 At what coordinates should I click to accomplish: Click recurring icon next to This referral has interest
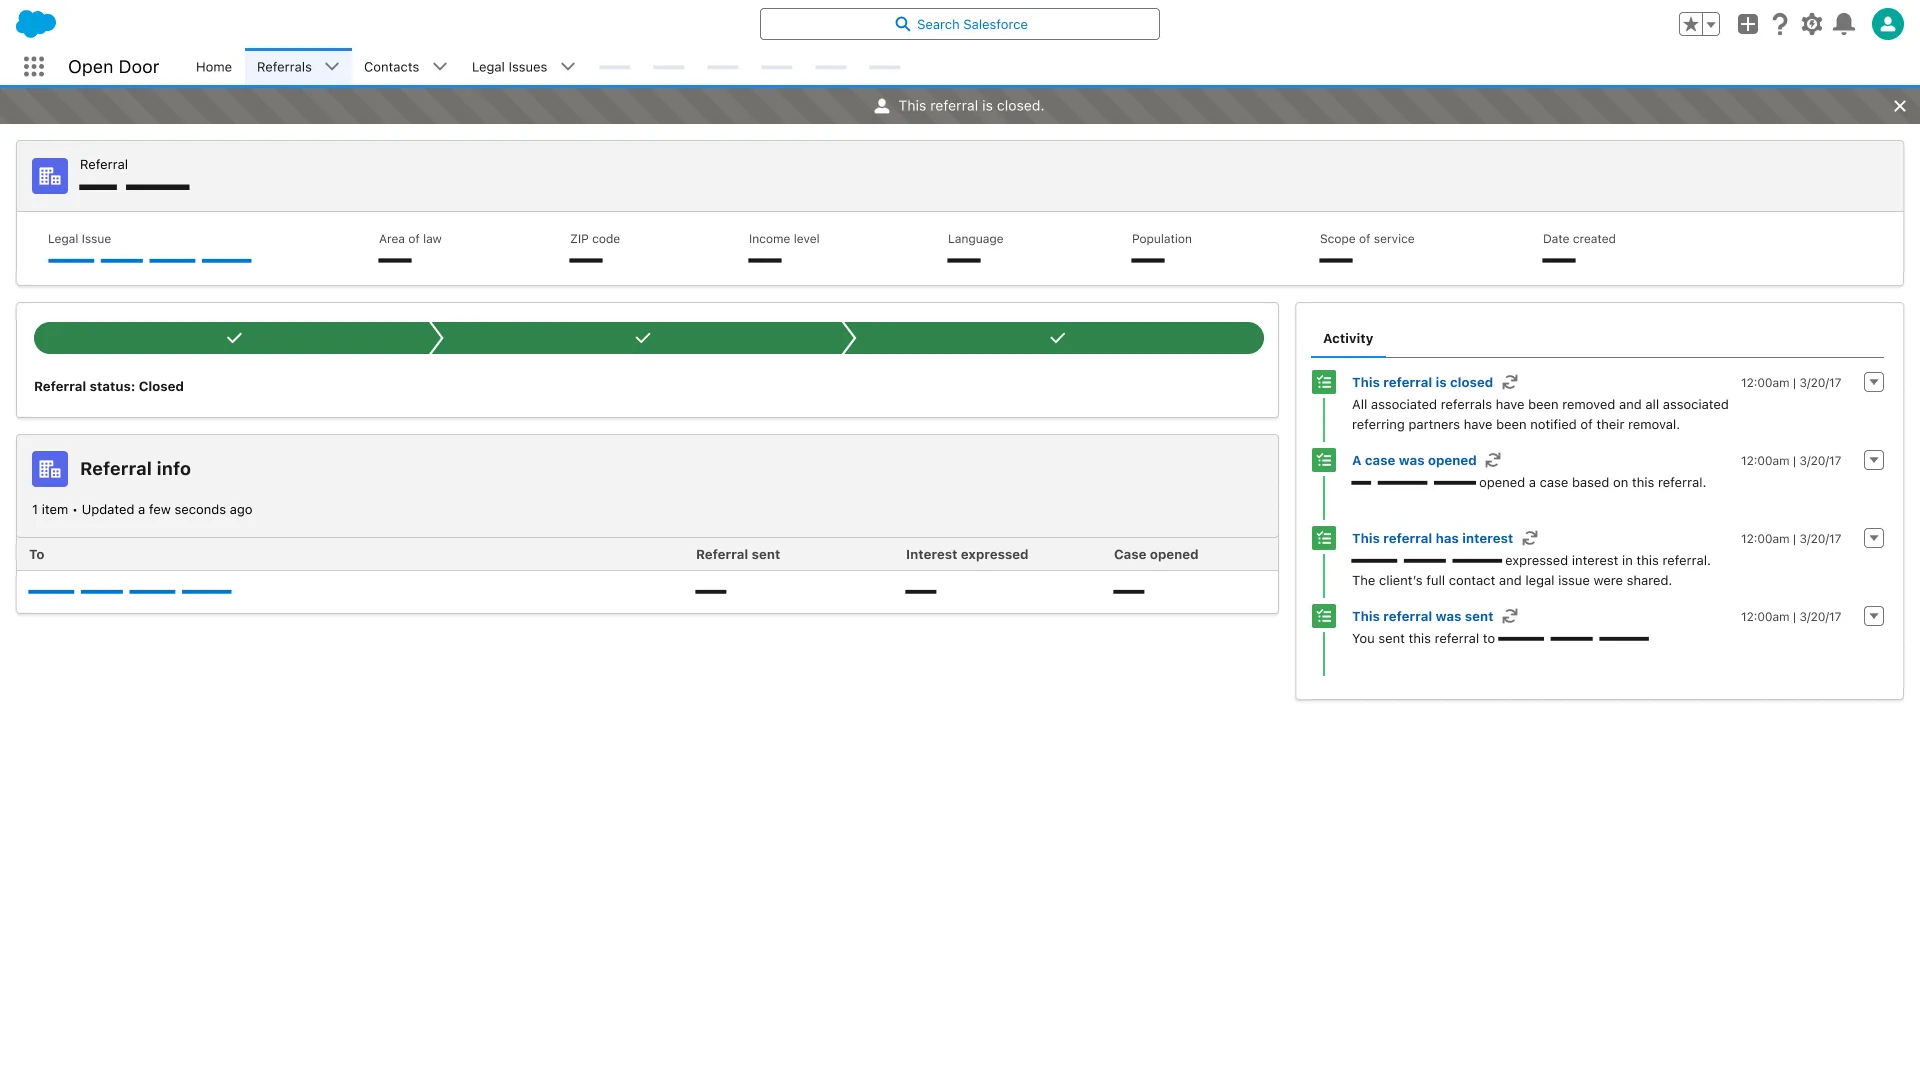(x=1530, y=538)
